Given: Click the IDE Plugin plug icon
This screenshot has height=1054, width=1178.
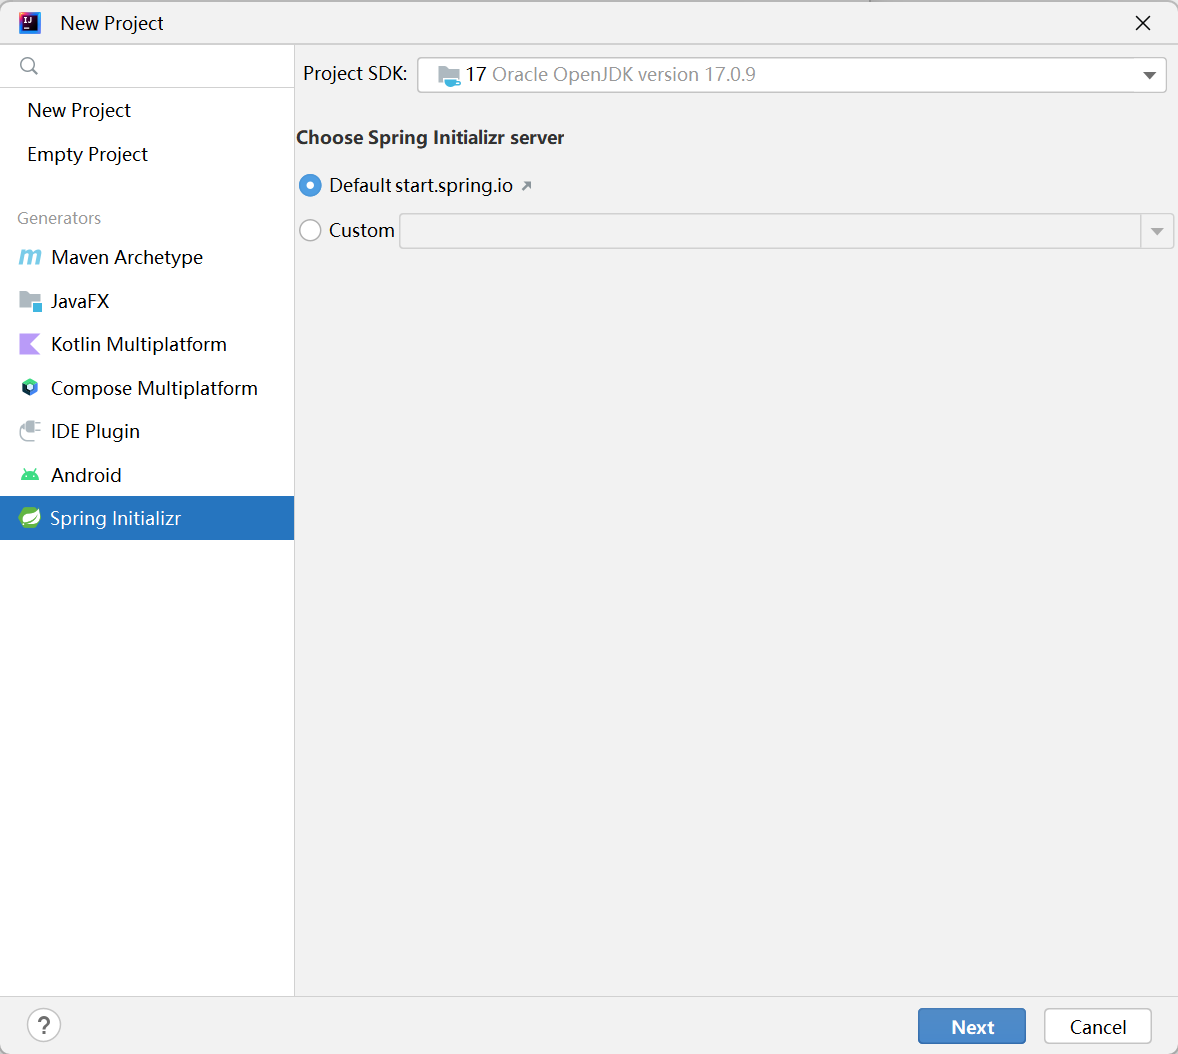Looking at the screenshot, I should [29, 431].
